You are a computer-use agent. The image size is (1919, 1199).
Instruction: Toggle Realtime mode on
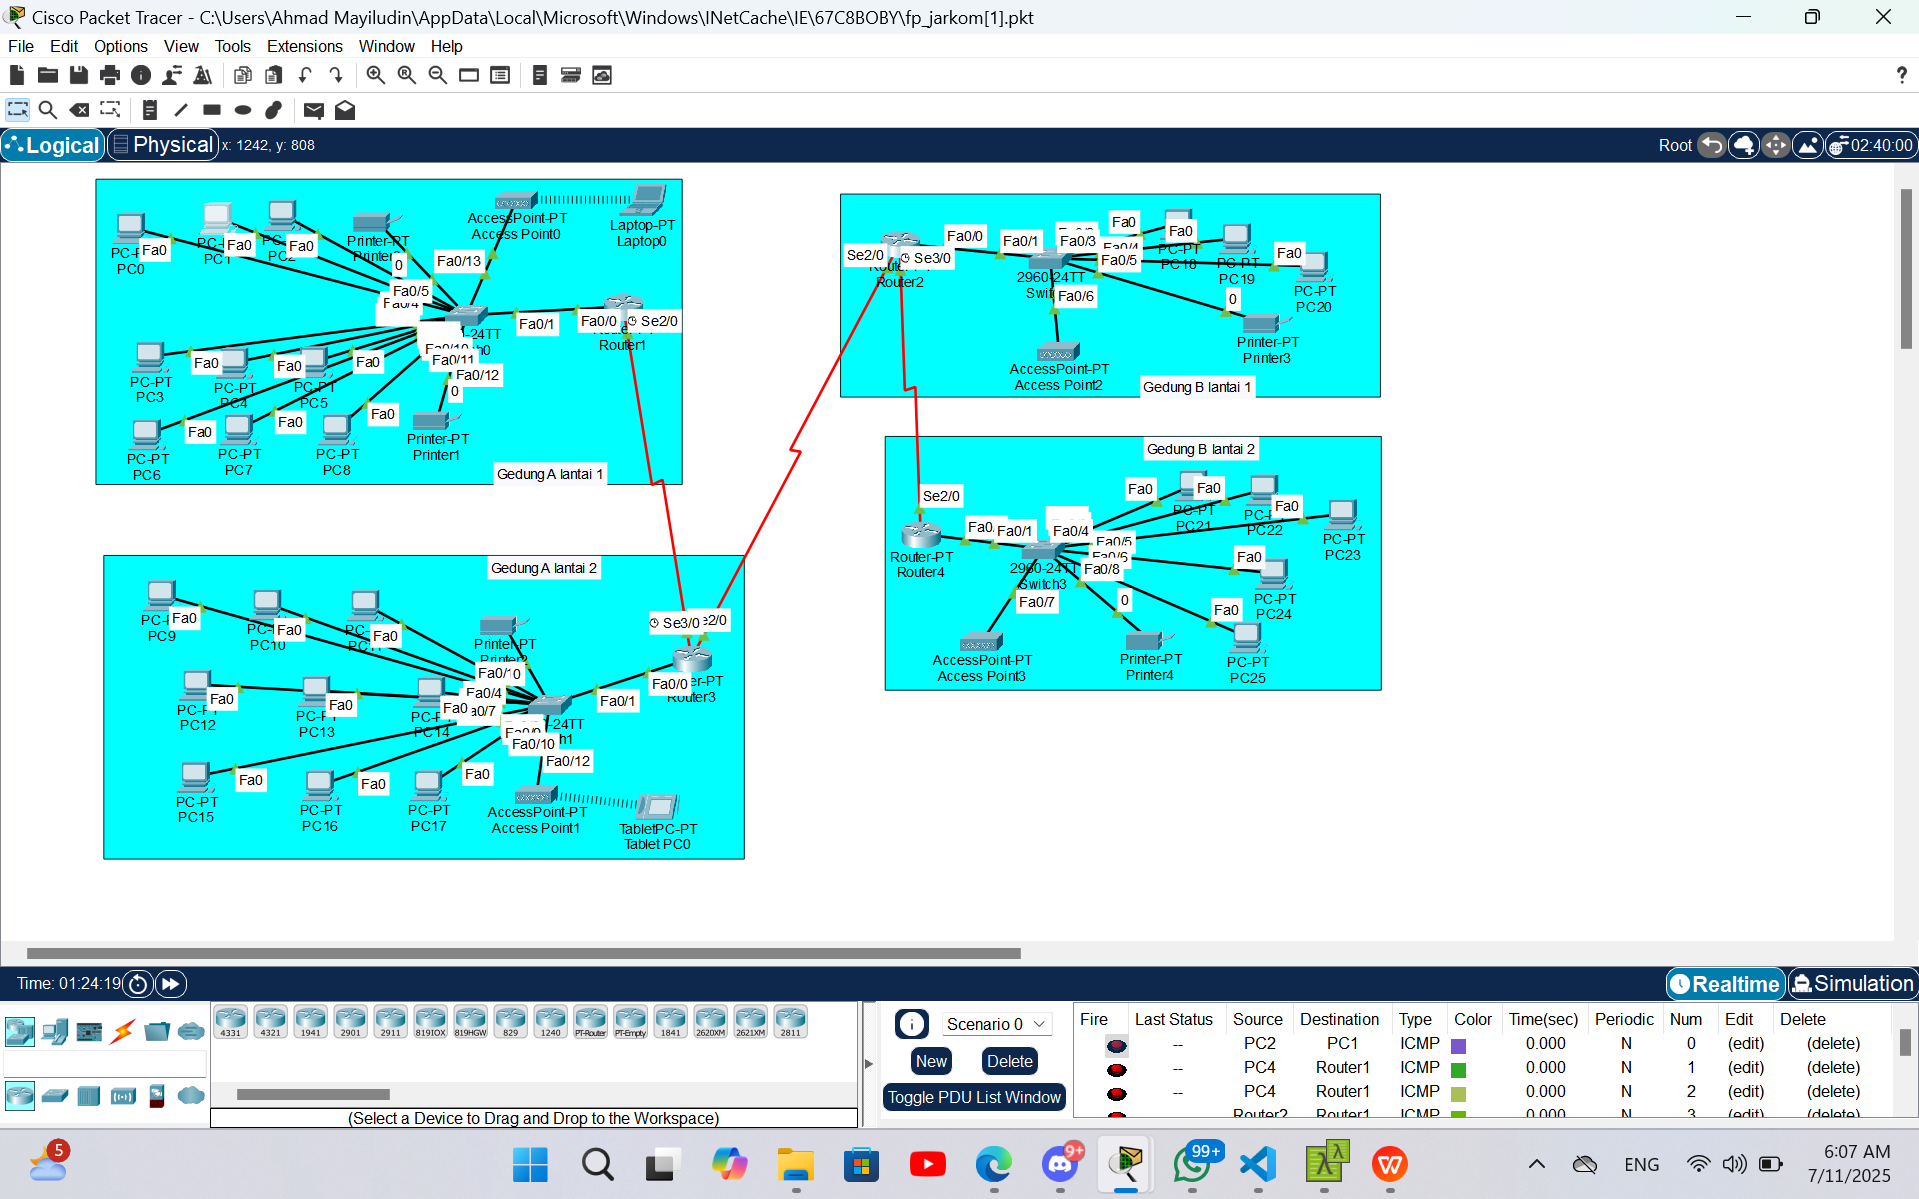pos(1725,984)
